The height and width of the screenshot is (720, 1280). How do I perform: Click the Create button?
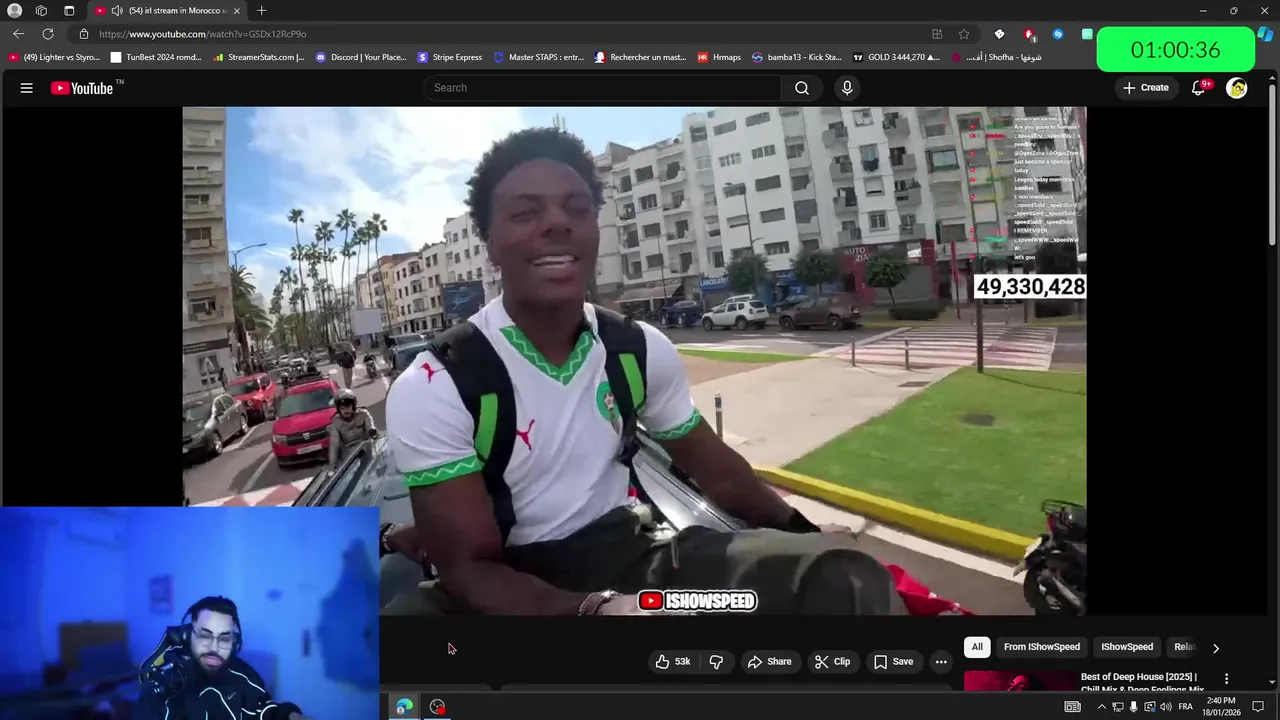point(1145,88)
